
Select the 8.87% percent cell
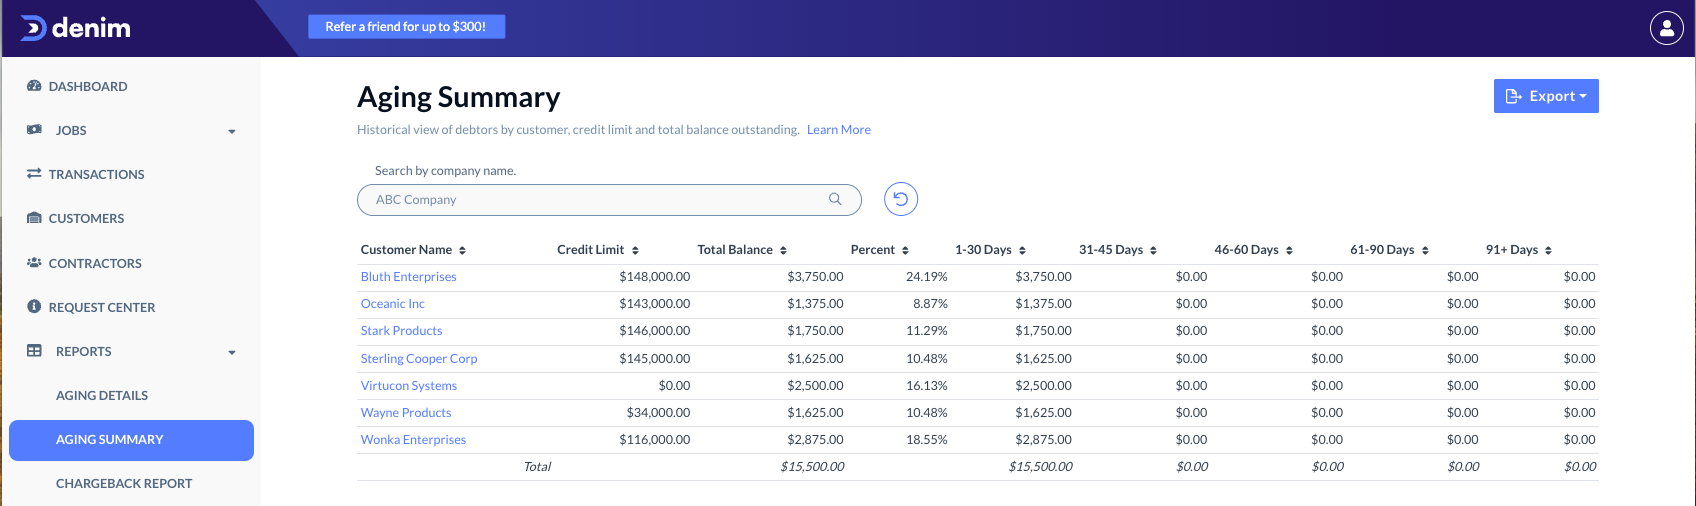tap(930, 304)
